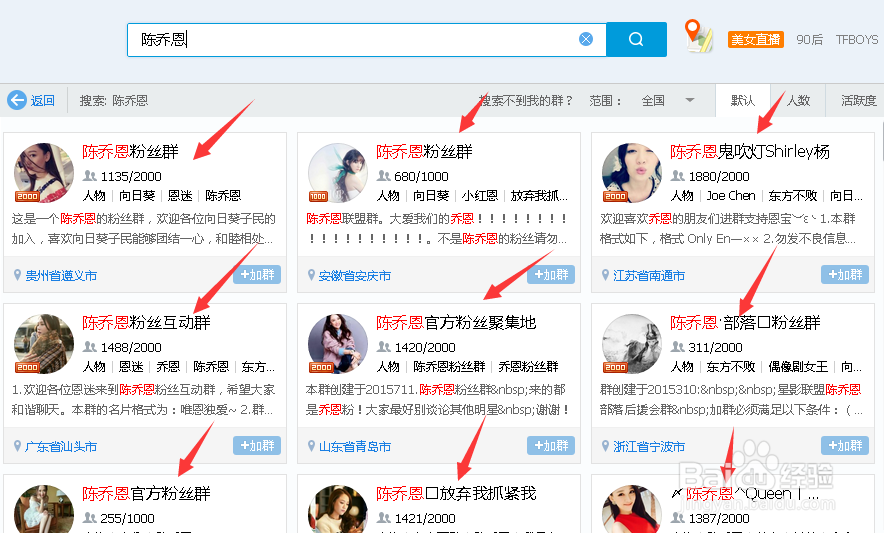
Task: Click the back arrow icon
Action: tap(17, 100)
